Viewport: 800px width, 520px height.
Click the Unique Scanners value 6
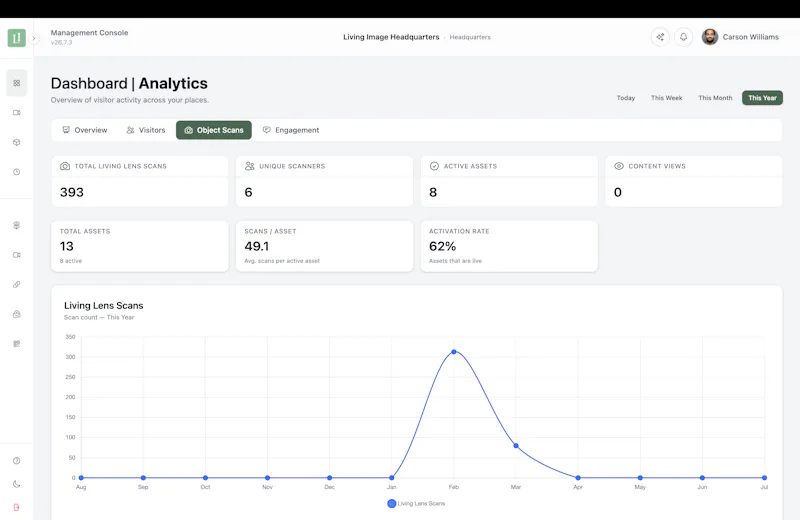[248, 192]
